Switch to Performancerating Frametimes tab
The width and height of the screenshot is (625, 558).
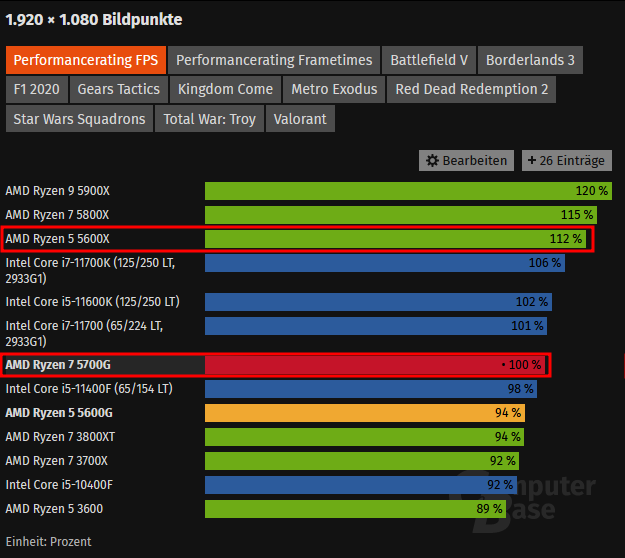click(274, 60)
